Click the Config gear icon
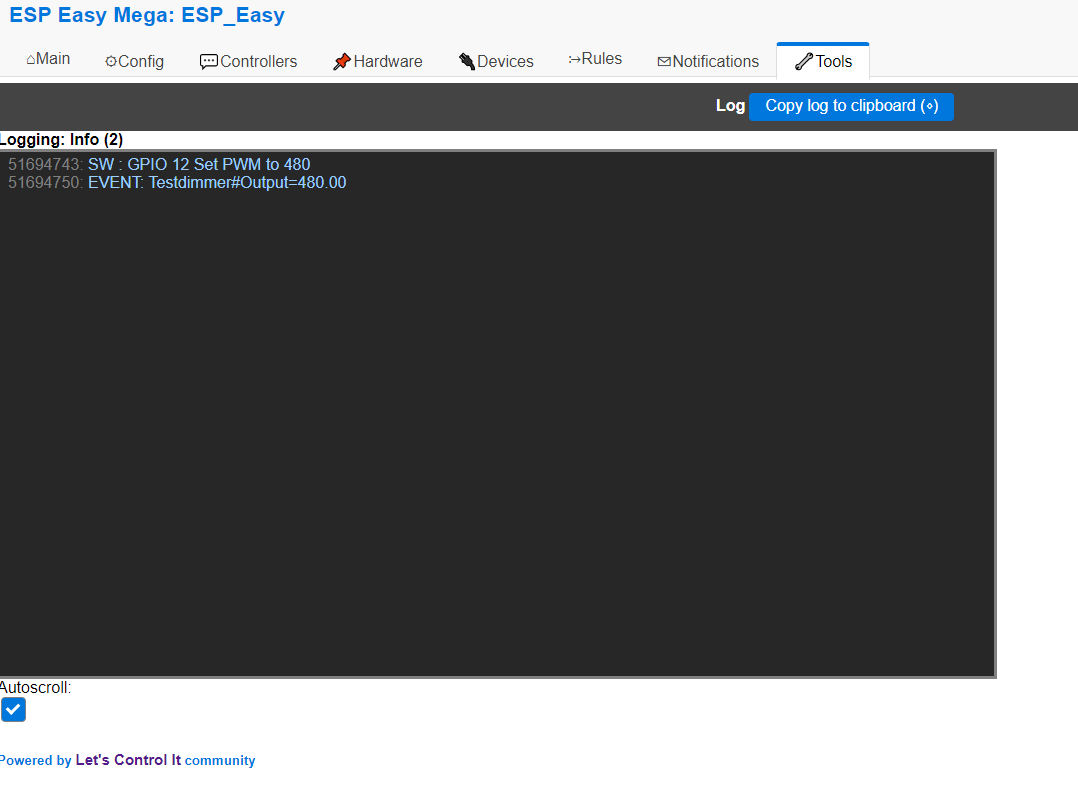 [x=110, y=61]
